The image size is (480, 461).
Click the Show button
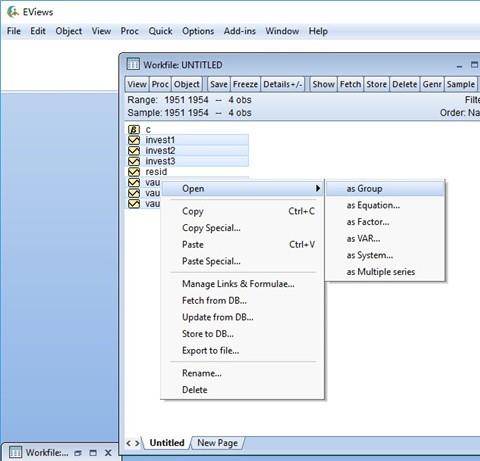(323, 84)
